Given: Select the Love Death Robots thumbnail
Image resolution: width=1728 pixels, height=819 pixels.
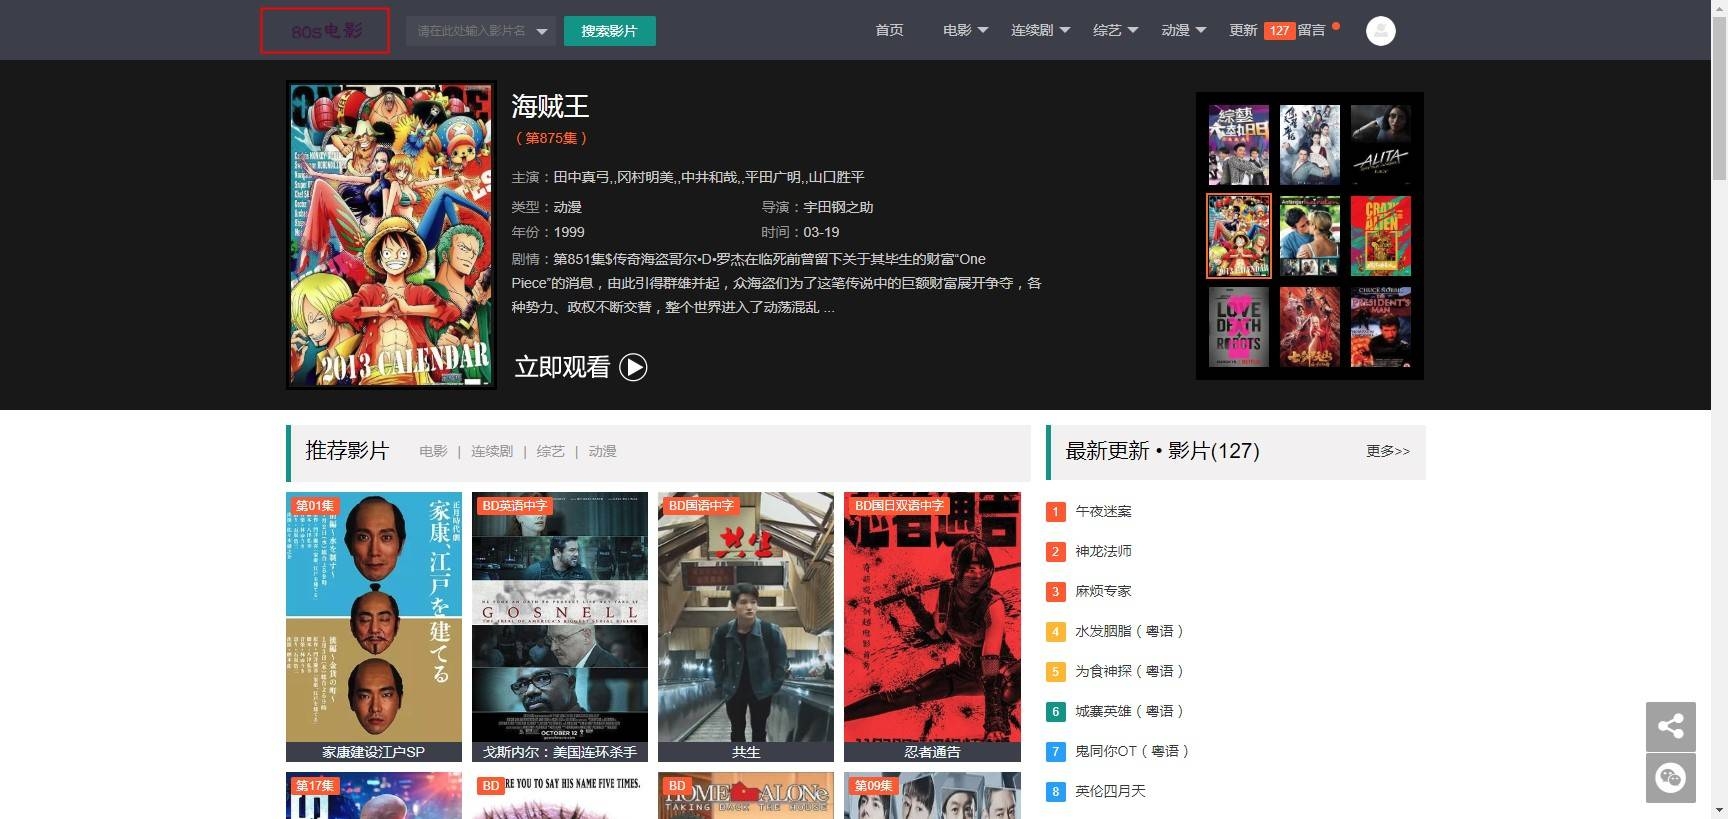Looking at the screenshot, I should click(x=1238, y=327).
